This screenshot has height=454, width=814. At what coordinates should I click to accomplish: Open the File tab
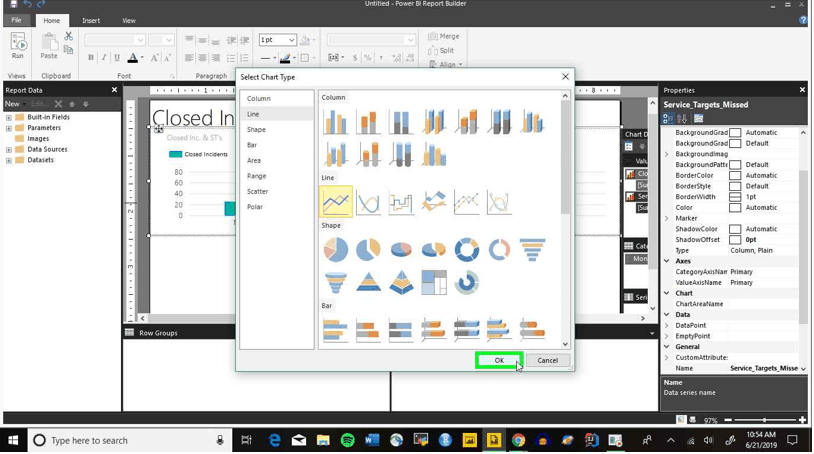coord(17,20)
